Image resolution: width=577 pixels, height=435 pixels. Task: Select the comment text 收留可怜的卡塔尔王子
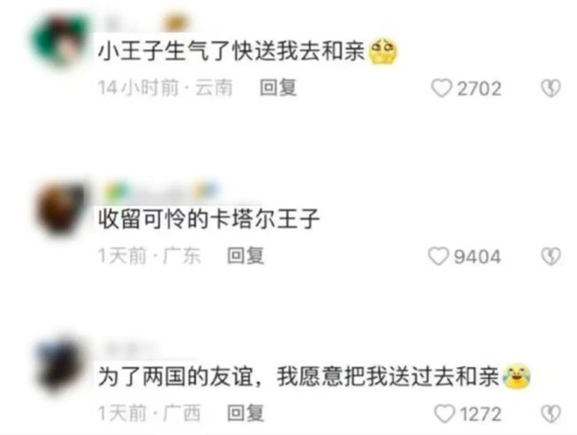(209, 219)
